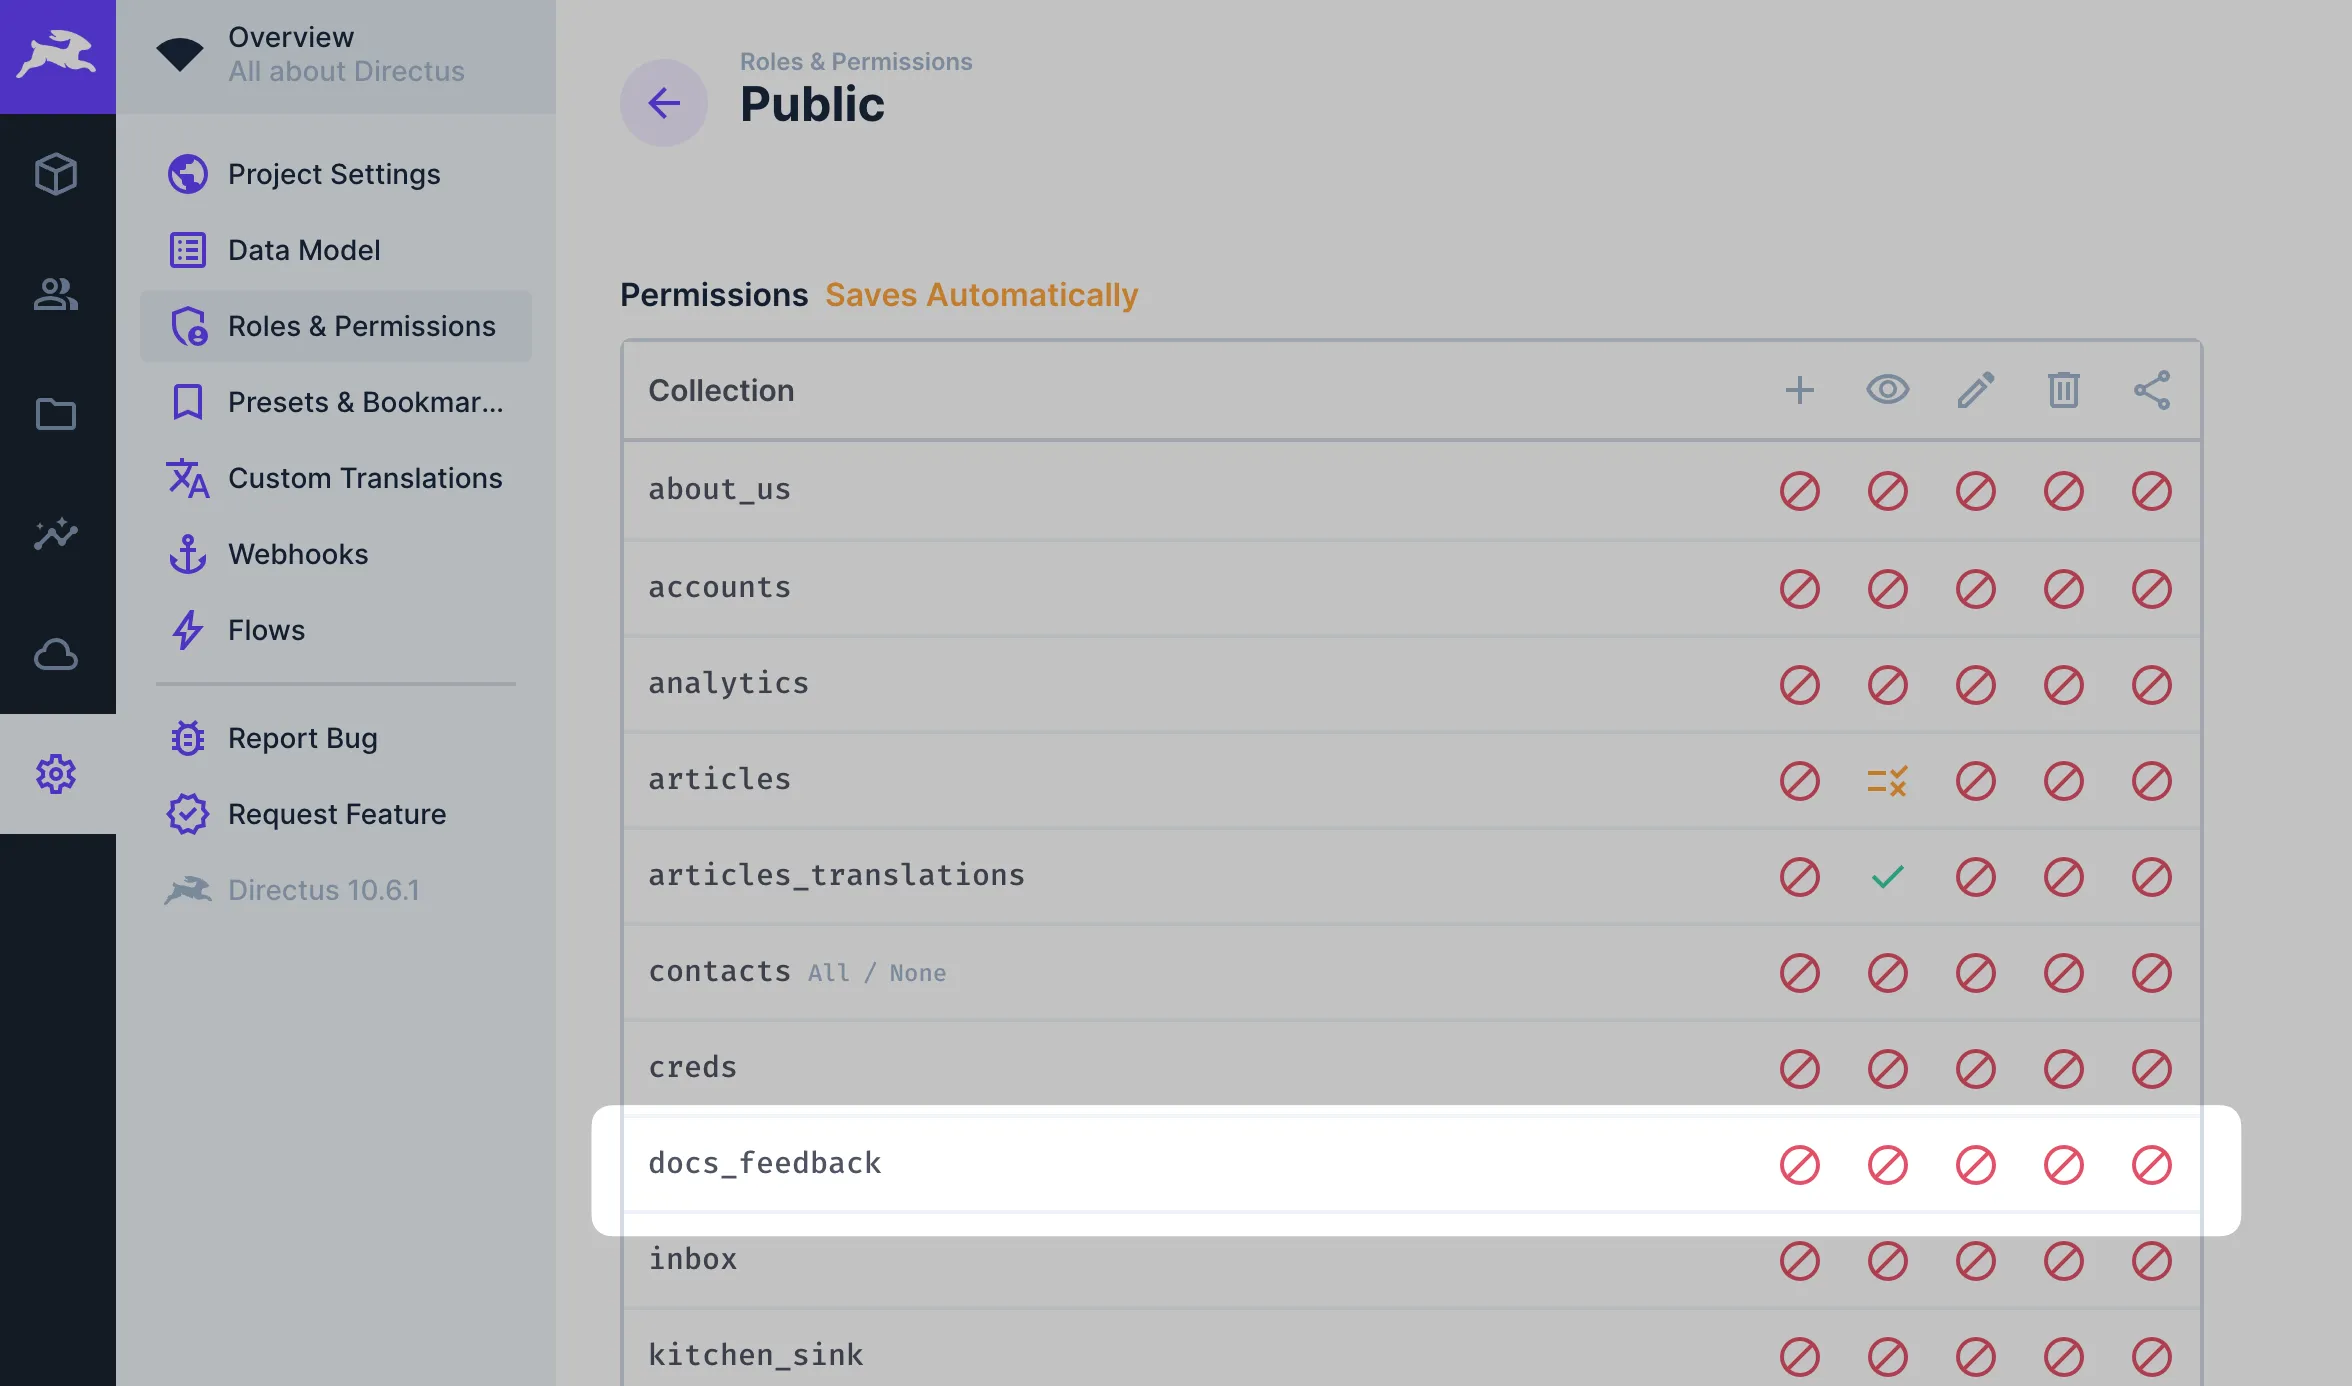Click the Read permission icon in header
The image size is (2352, 1386).
[1887, 389]
